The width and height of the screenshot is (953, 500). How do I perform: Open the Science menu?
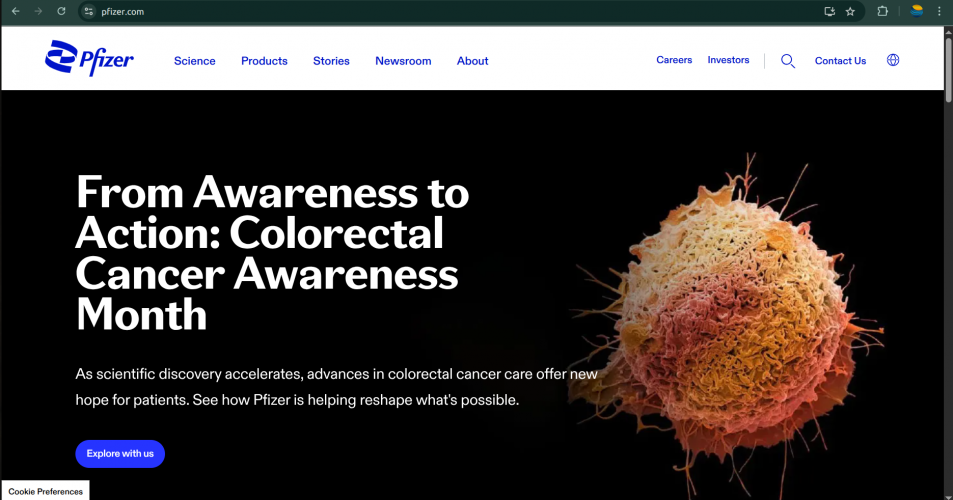[x=194, y=61]
